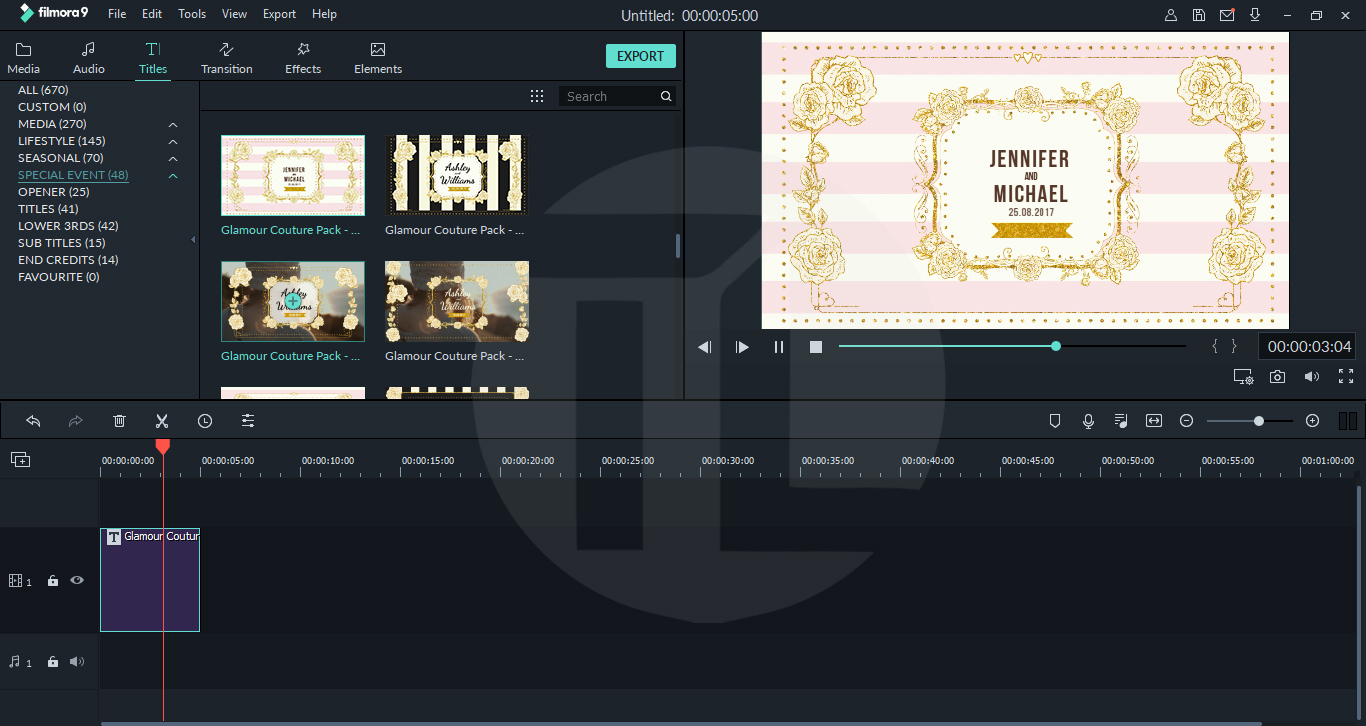Zoom timeline to fit with the fit icon
This screenshot has width=1366, height=726.
coord(1153,420)
